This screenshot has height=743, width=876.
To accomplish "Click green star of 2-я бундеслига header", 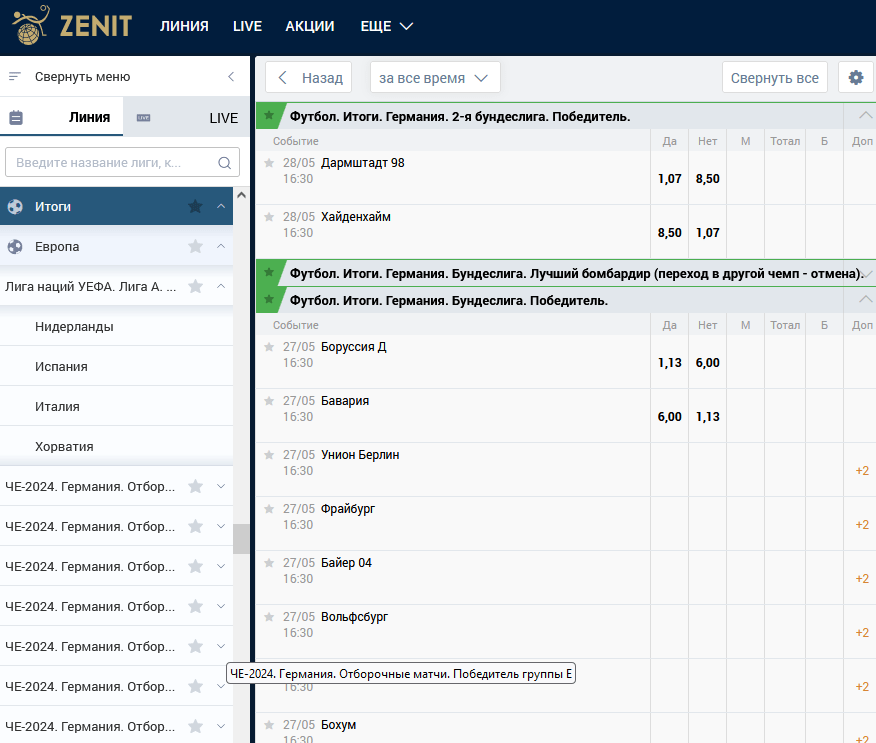I will pyautogui.click(x=269, y=116).
